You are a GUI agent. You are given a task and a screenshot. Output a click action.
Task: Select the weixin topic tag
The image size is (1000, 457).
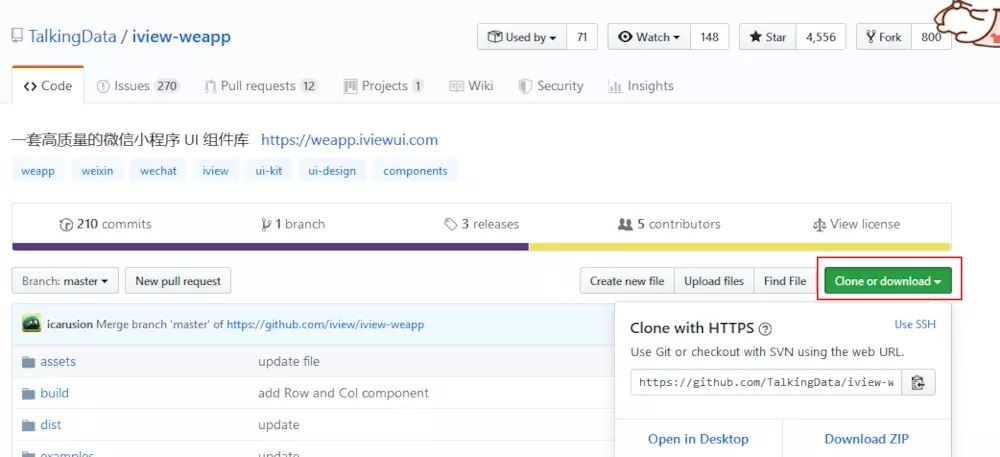point(97,171)
